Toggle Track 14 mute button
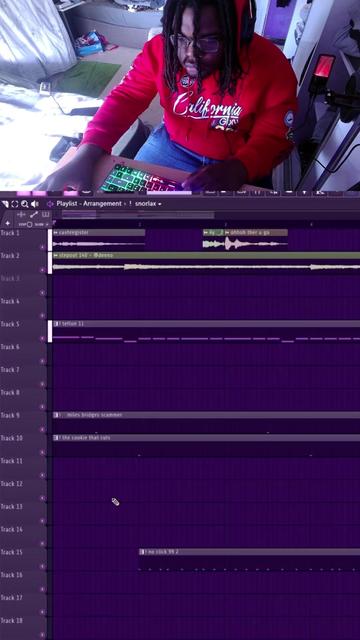Viewport: 360px width, 640px height. click(42, 544)
